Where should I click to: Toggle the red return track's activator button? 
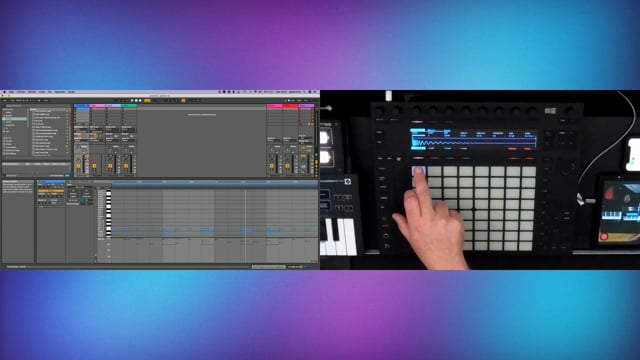[287, 166]
